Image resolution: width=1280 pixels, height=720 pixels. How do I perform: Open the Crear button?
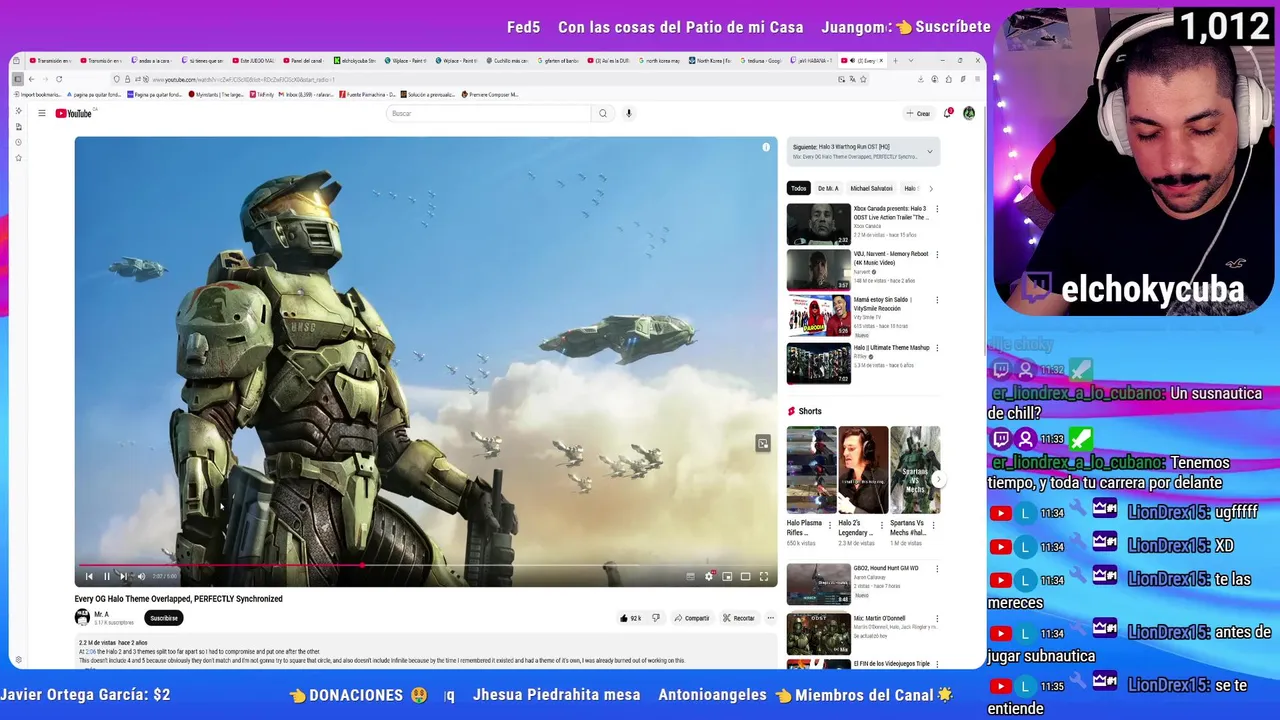[x=919, y=113]
